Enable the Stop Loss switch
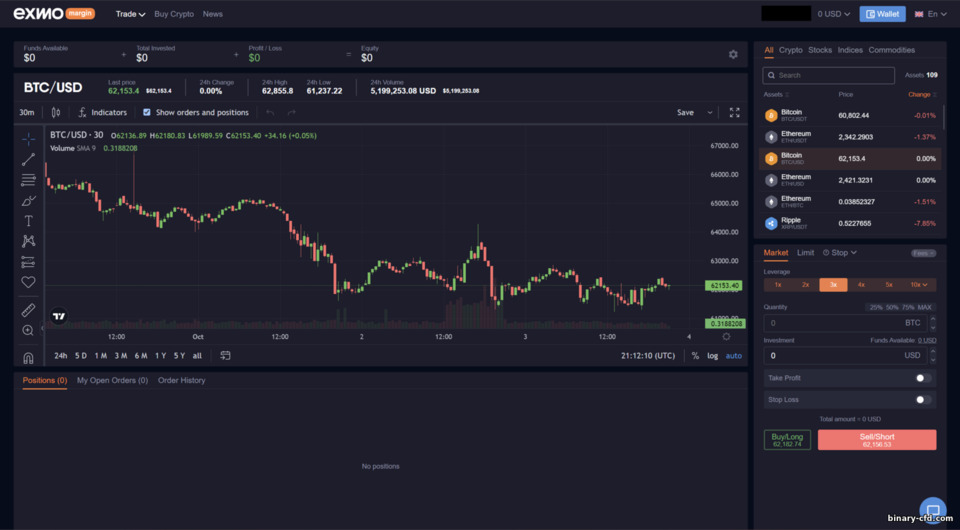The width and height of the screenshot is (960, 530). click(923, 400)
